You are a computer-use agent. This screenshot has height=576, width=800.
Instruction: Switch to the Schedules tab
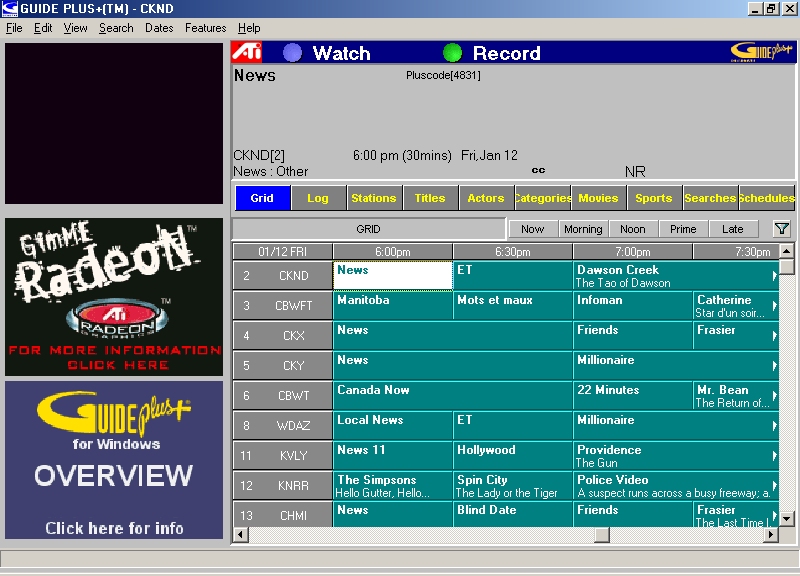(x=766, y=198)
